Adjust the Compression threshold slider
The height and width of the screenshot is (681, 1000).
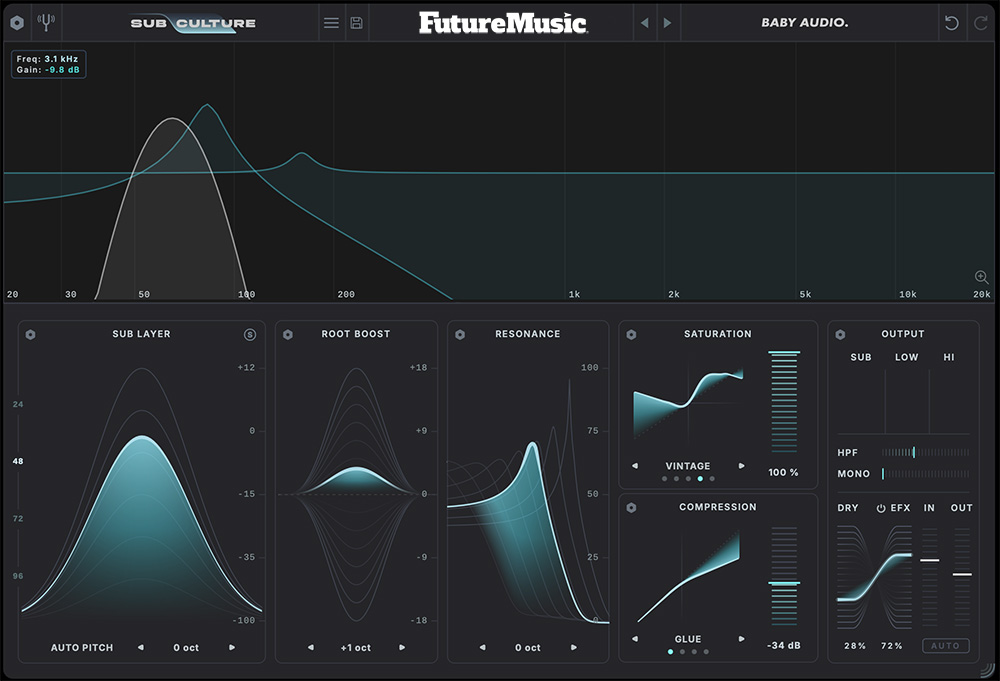[x=784, y=575]
